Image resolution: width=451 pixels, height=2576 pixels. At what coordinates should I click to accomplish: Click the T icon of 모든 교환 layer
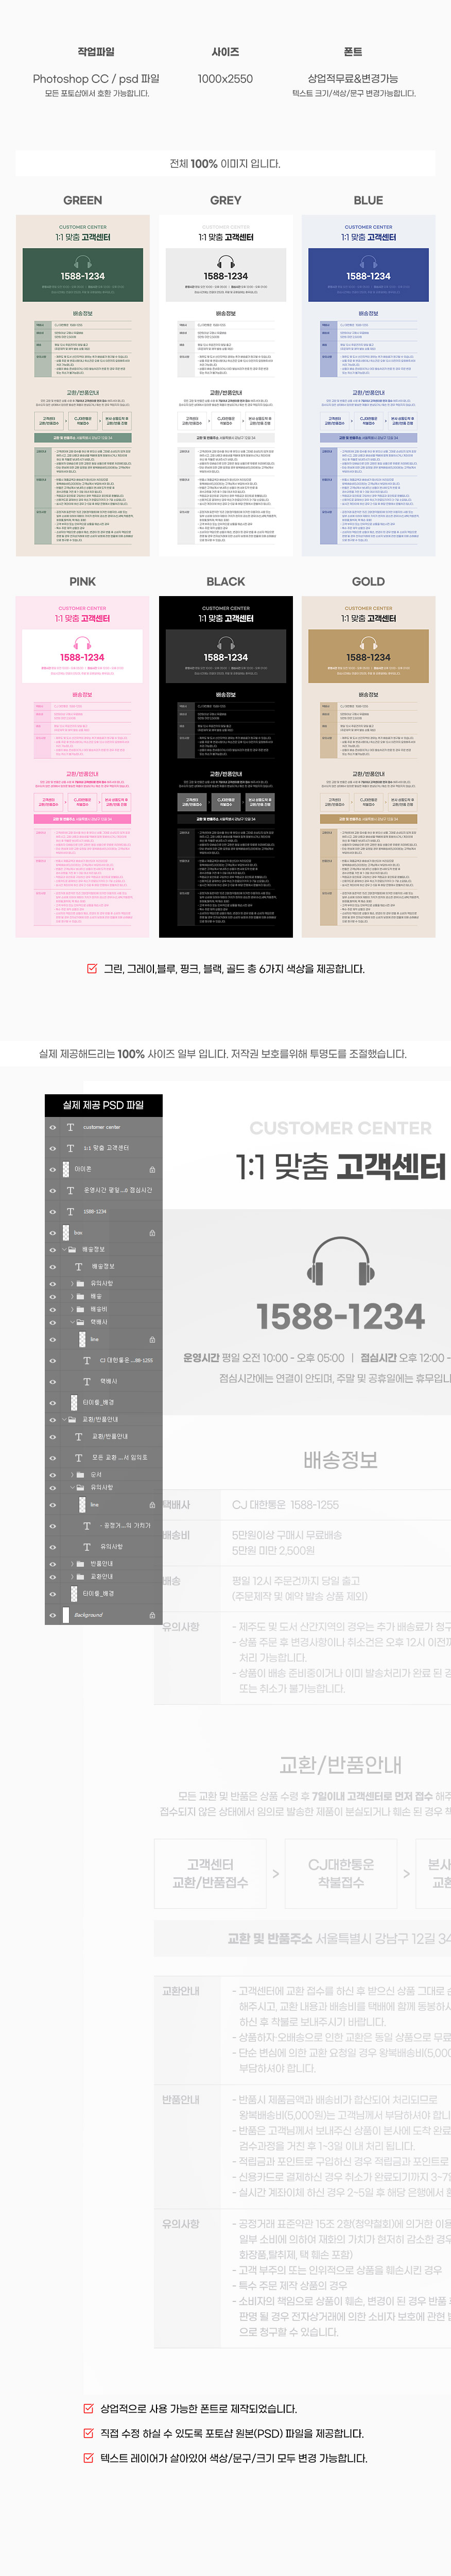point(78,1457)
